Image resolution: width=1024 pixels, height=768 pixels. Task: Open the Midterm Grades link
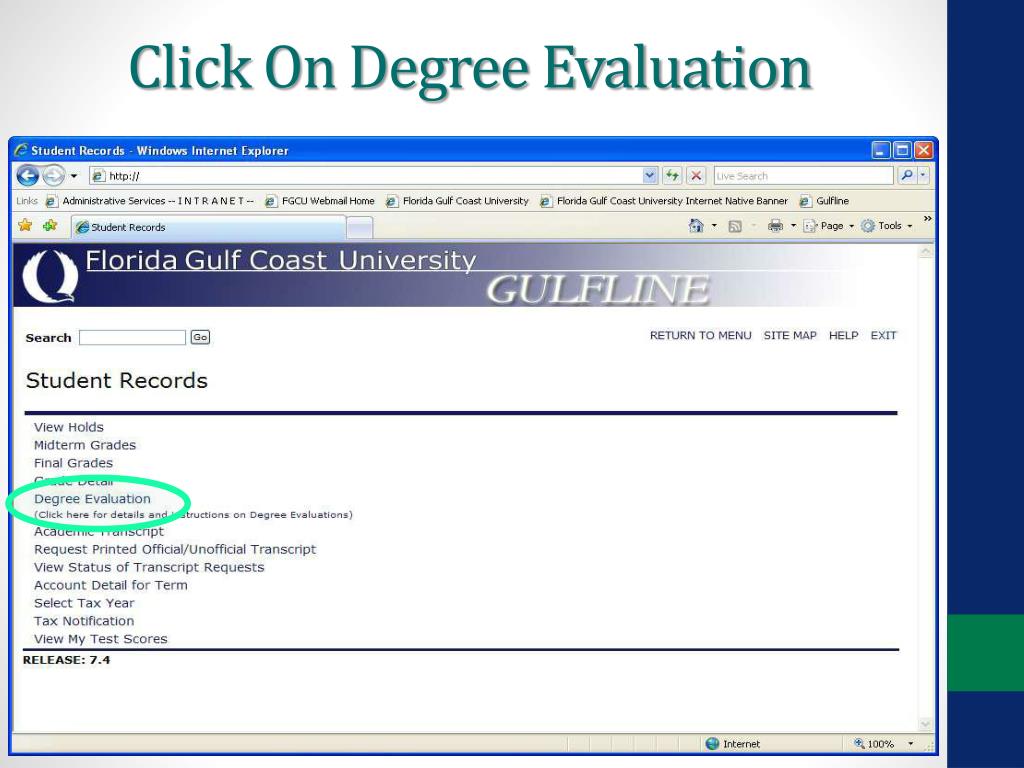pyautogui.click(x=85, y=445)
